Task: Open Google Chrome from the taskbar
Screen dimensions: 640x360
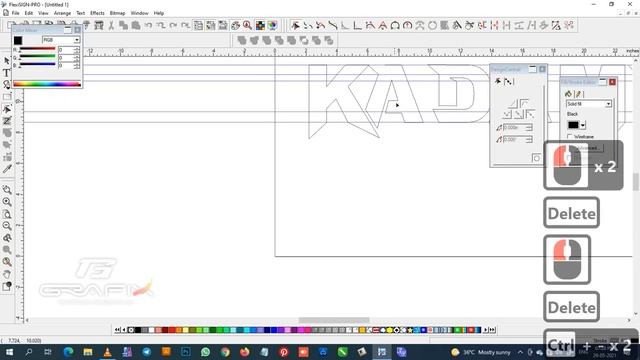Action: pos(225,352)
